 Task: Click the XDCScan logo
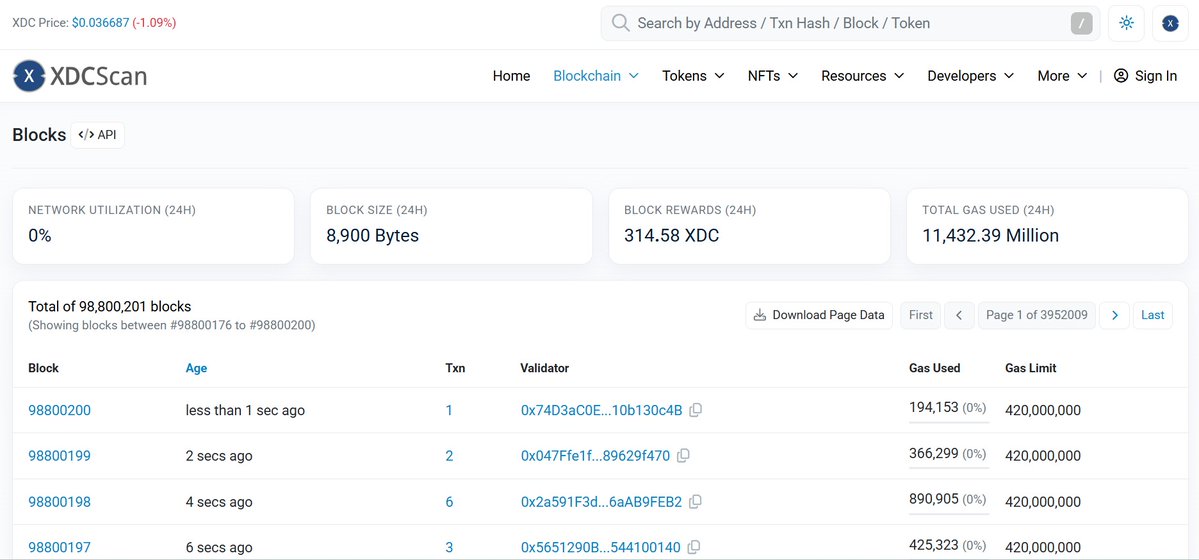tap(80, 76)
